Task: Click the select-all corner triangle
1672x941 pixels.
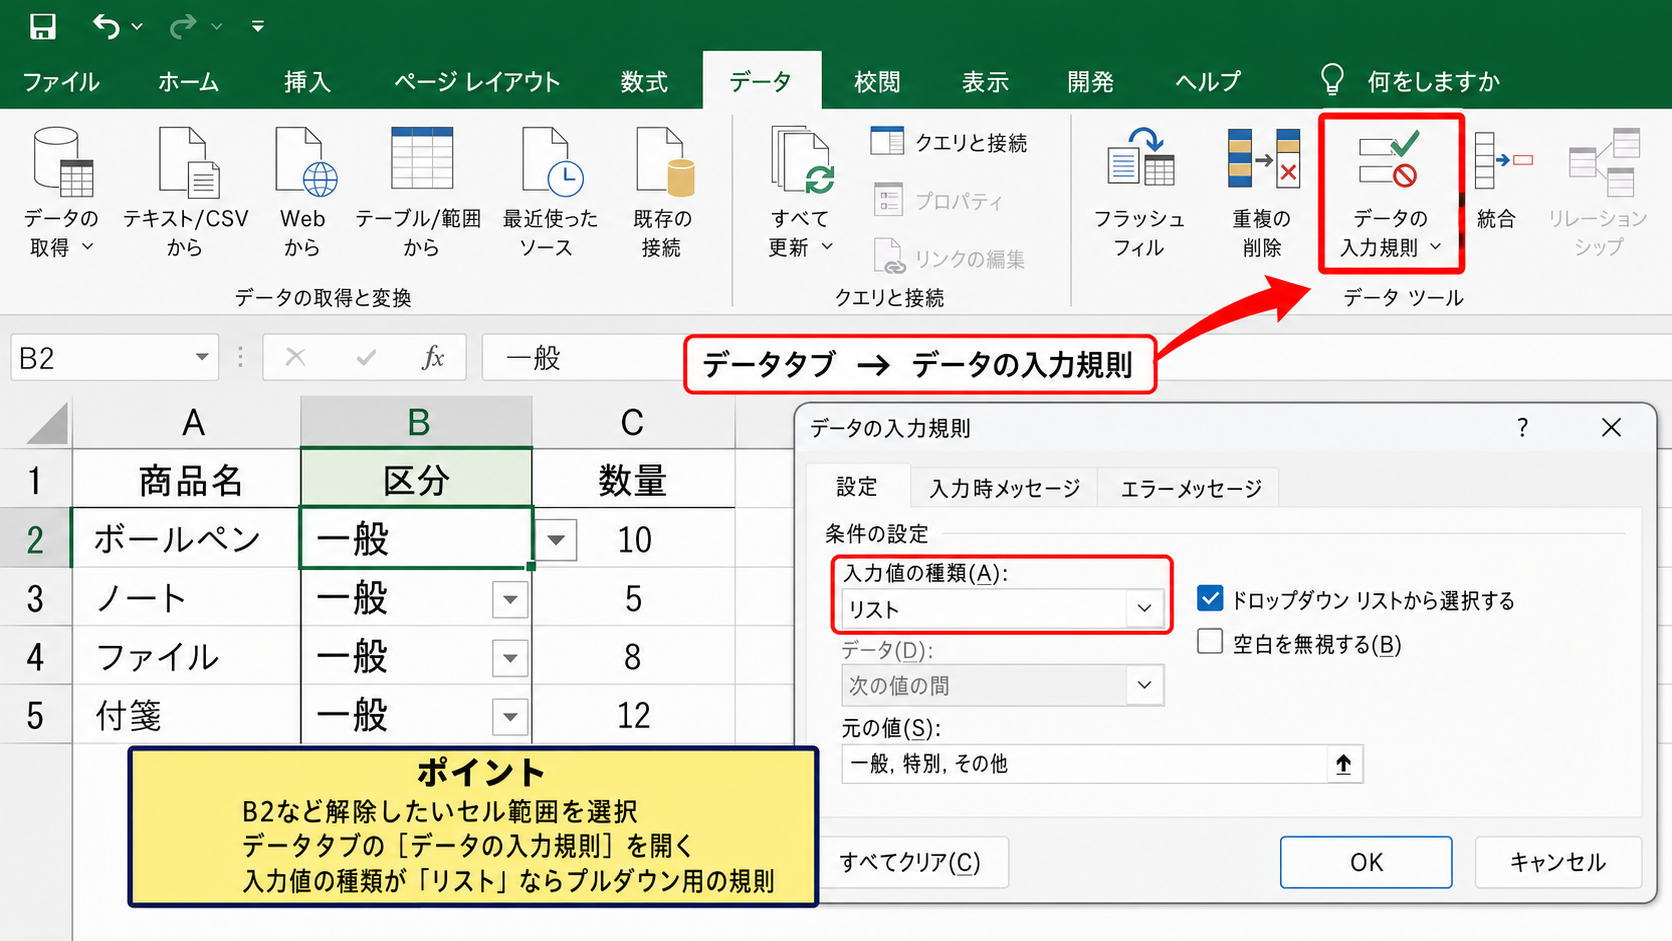Action: click(47, 422)
